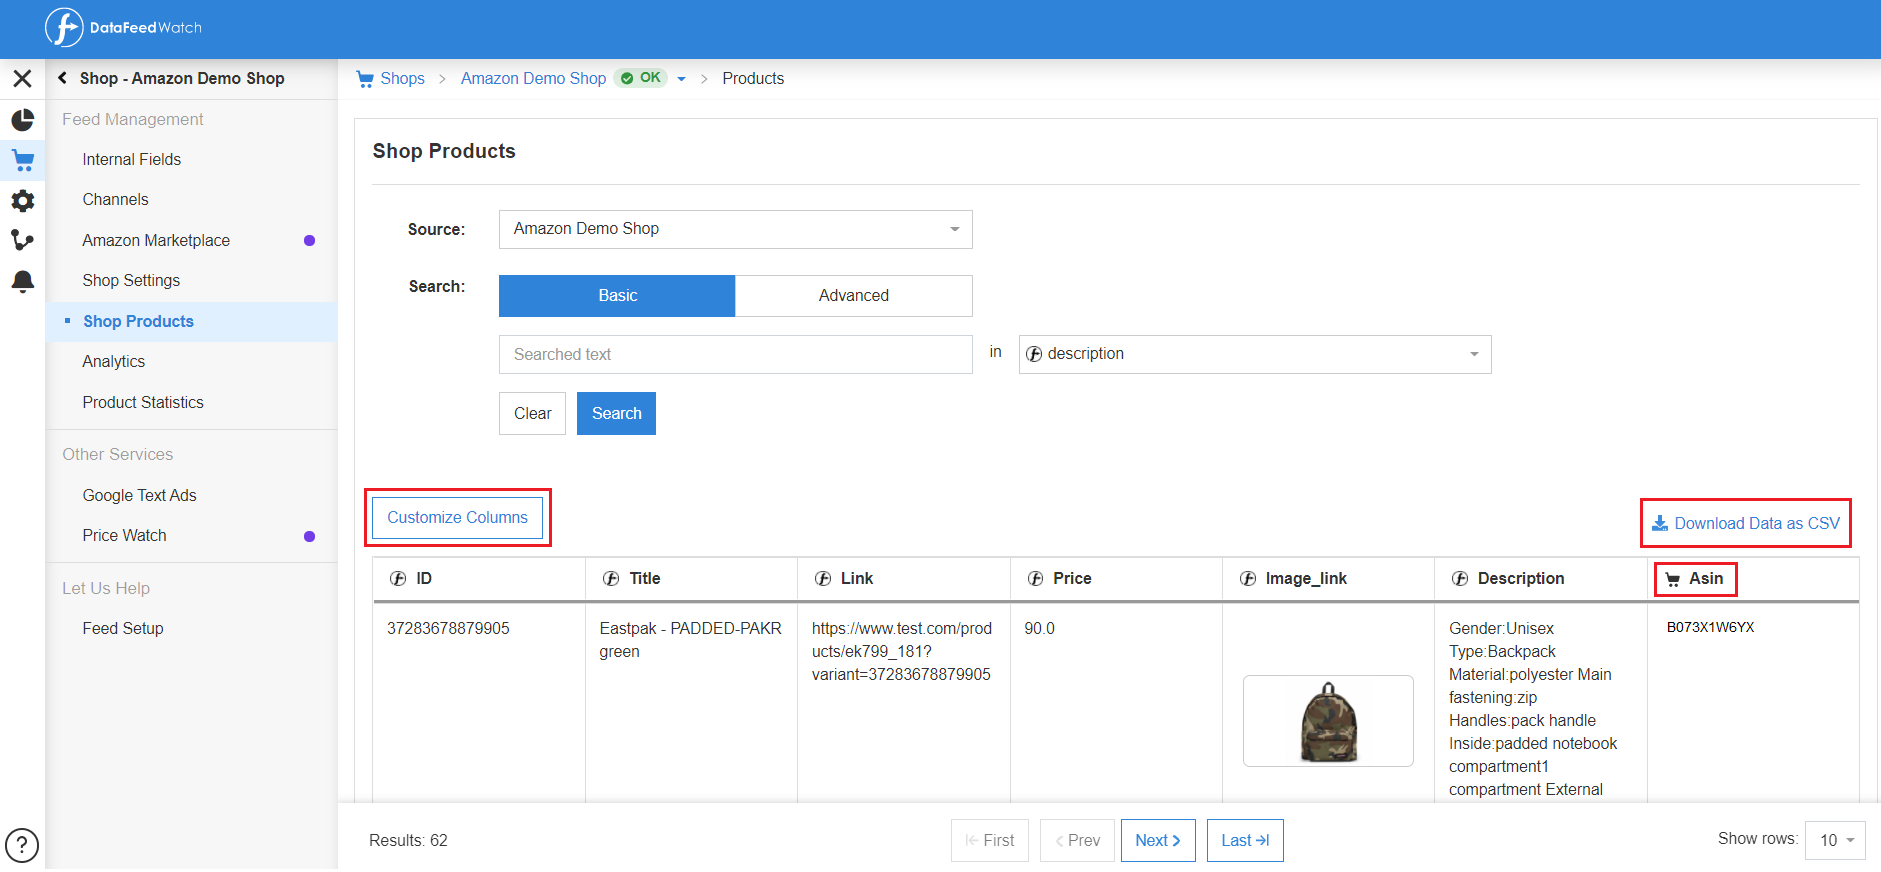Viewport: 1881px width, 872px height.
Task: Click Shops breadcrumb link
Action: pos(402,78)
